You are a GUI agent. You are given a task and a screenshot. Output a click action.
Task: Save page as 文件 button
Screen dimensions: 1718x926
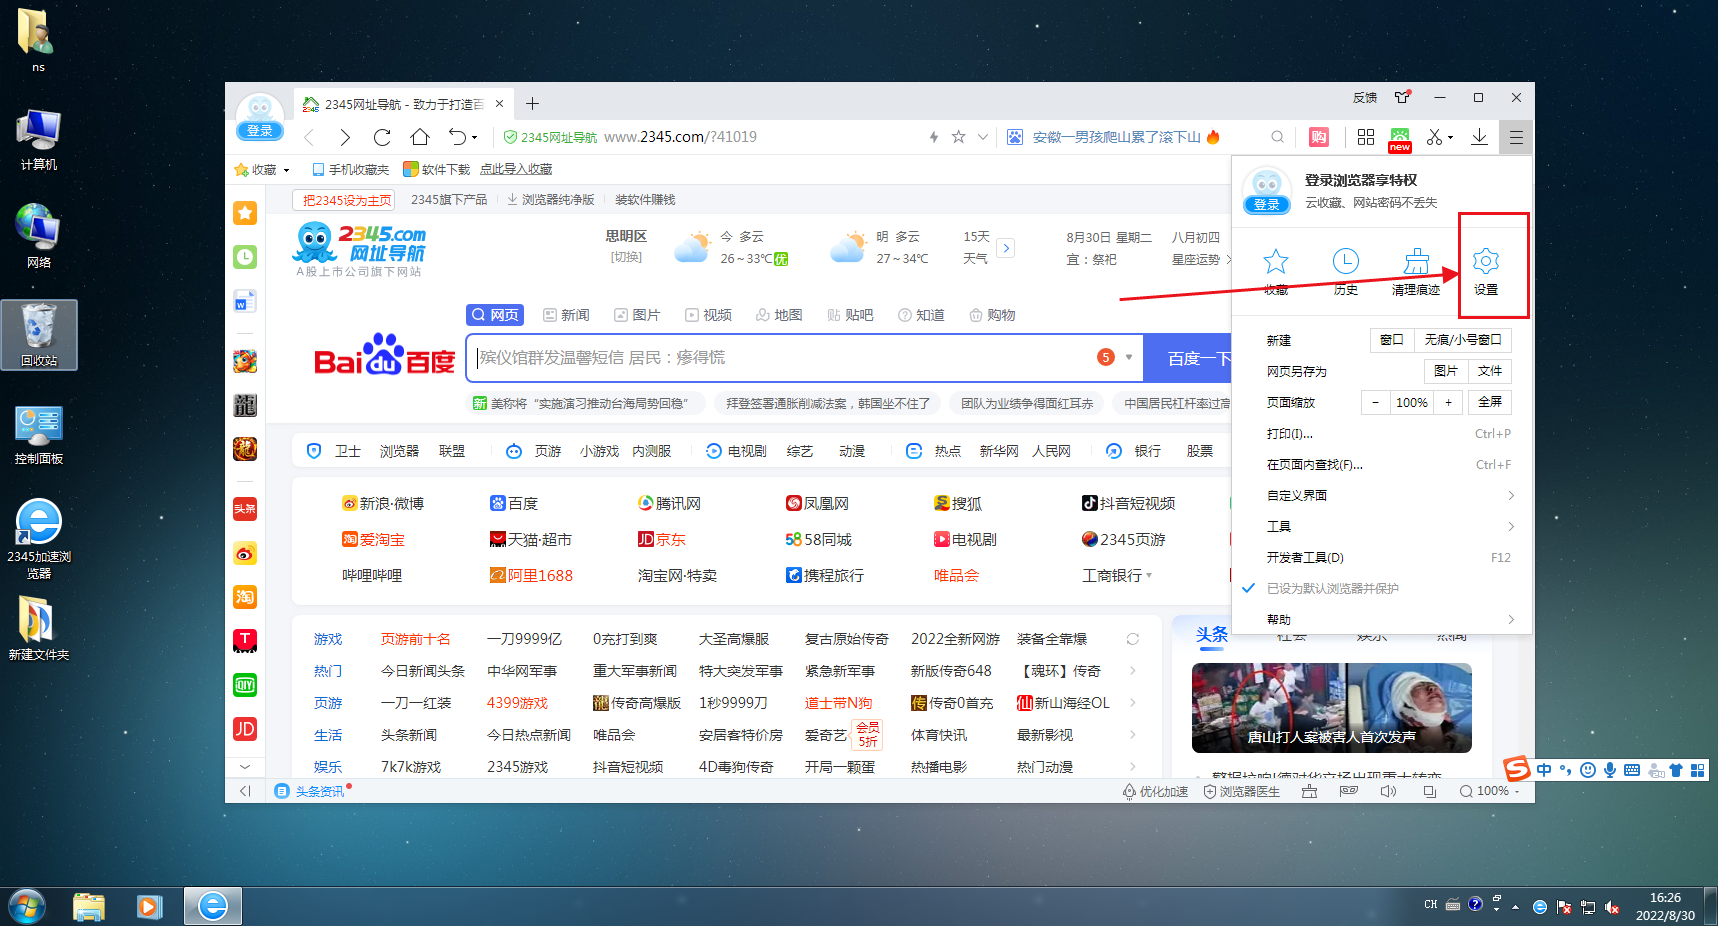[1490, 371]
